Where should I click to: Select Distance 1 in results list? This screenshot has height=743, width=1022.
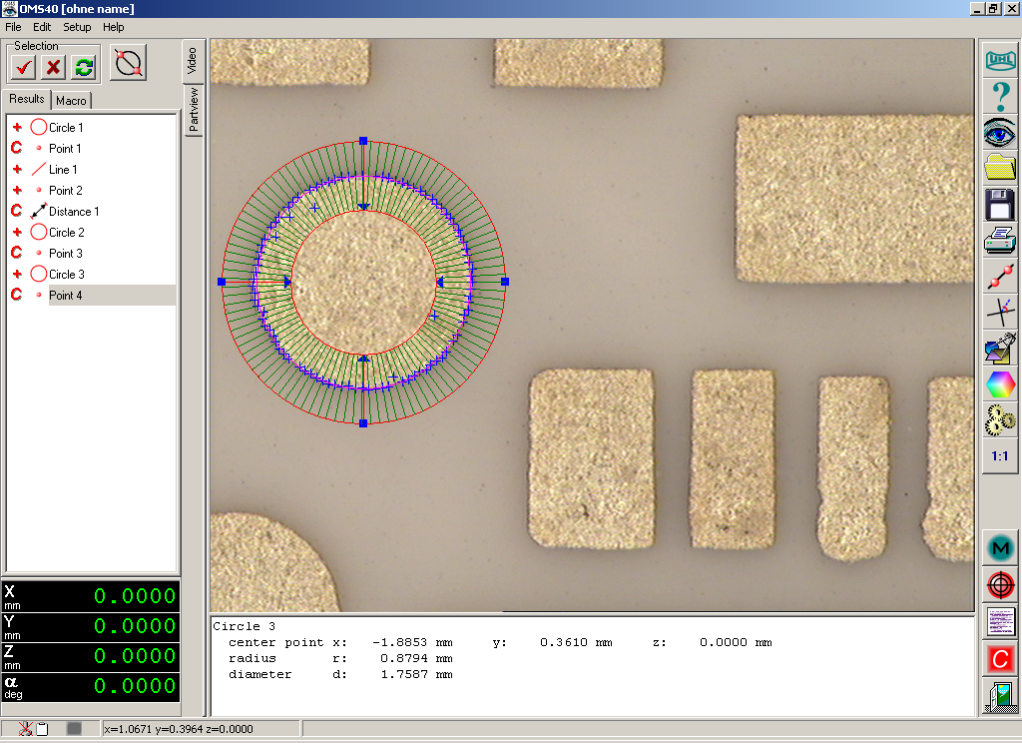(74, 212)
